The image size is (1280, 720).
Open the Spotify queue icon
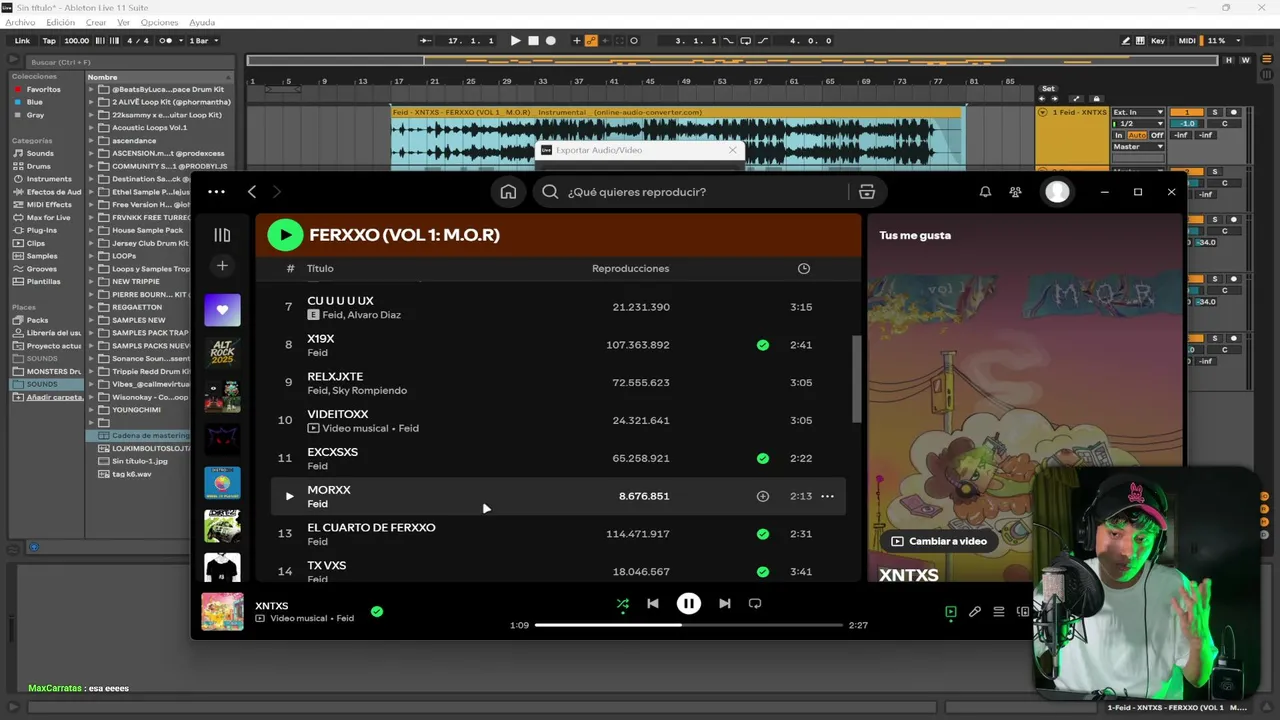point(999,612)
